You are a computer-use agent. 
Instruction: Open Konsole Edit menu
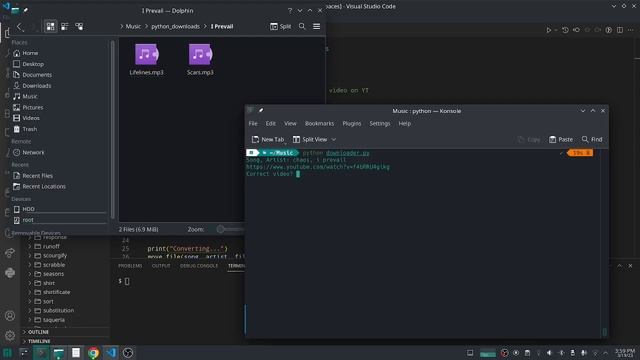[x=271, y=123]
